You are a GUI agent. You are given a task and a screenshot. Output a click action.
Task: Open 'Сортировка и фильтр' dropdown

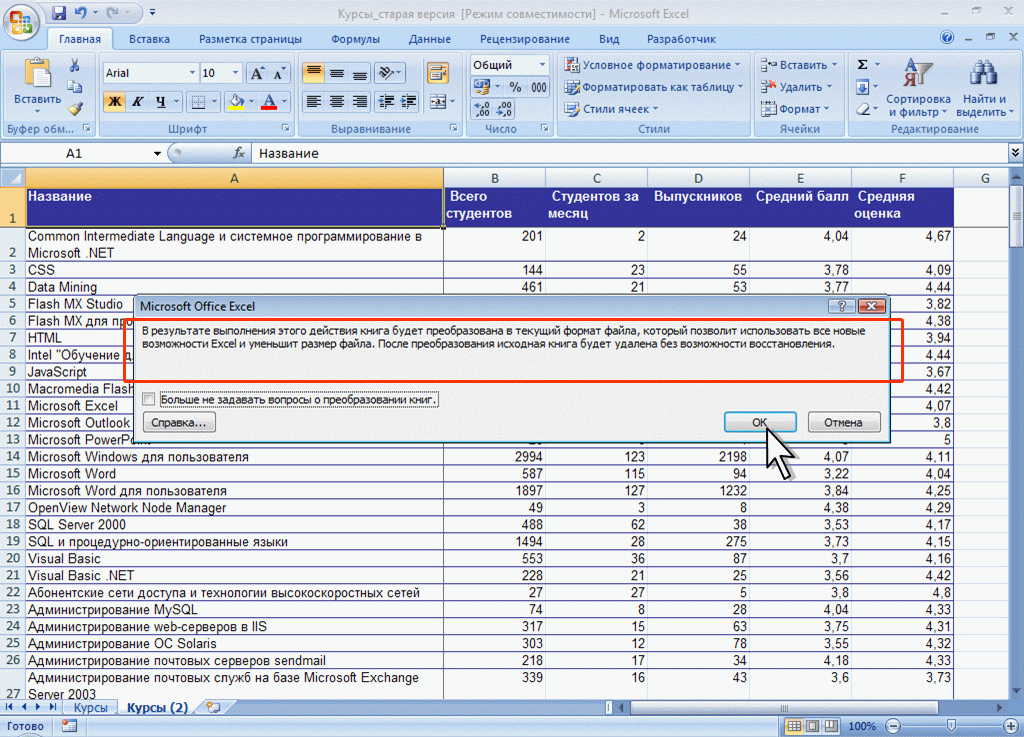(918, 87)
